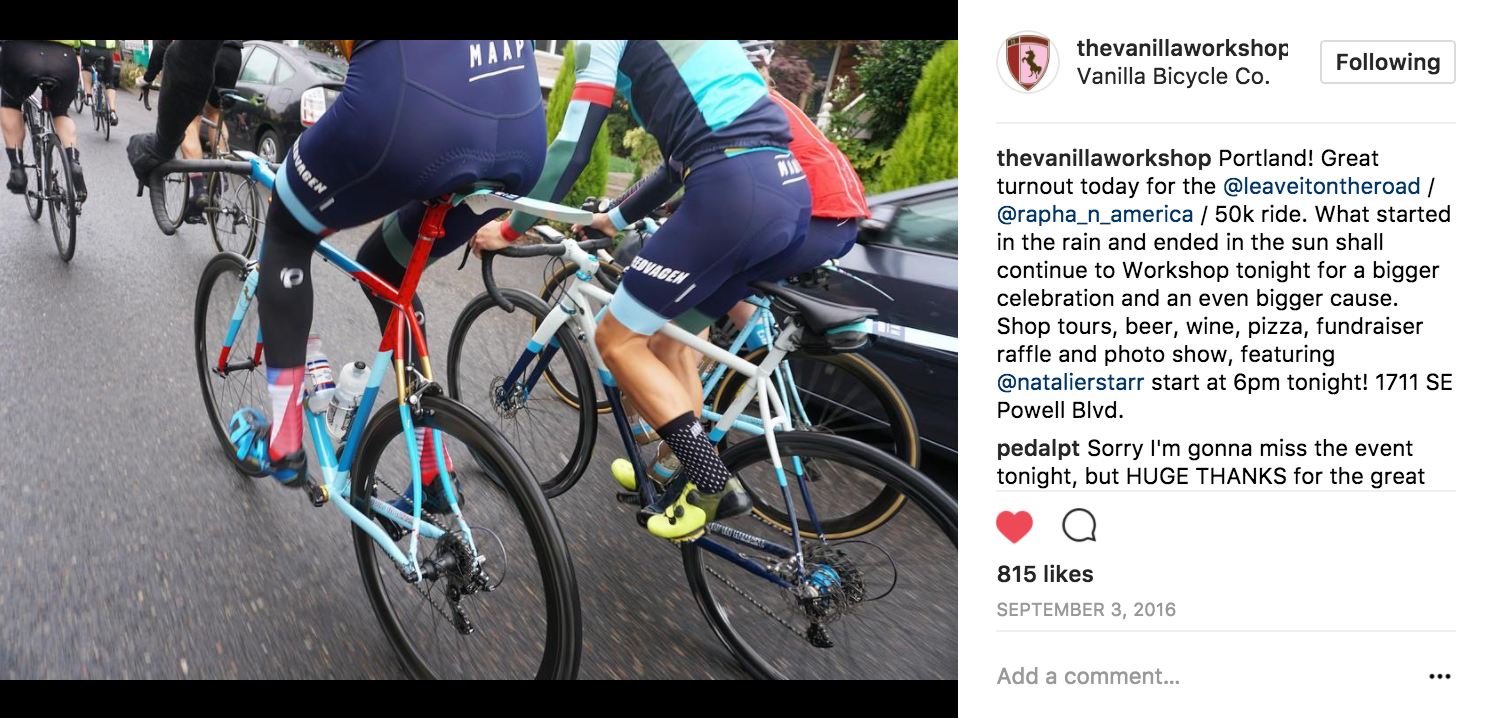Click the comment speech bubble icon

[x=1079, y=526]
